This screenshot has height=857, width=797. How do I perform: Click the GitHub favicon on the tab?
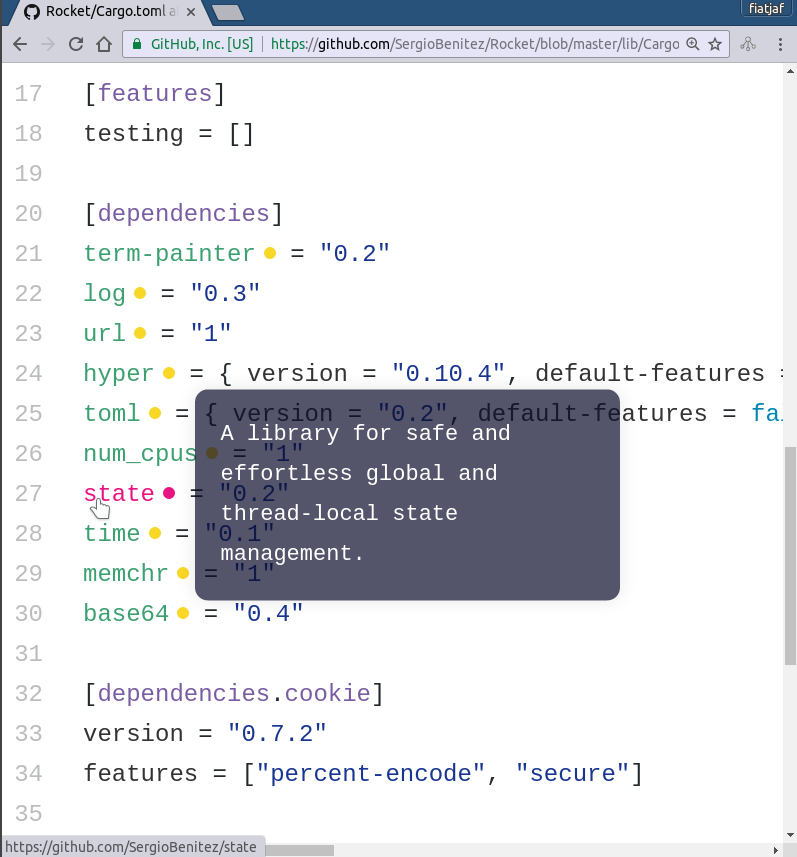[32, 12]
